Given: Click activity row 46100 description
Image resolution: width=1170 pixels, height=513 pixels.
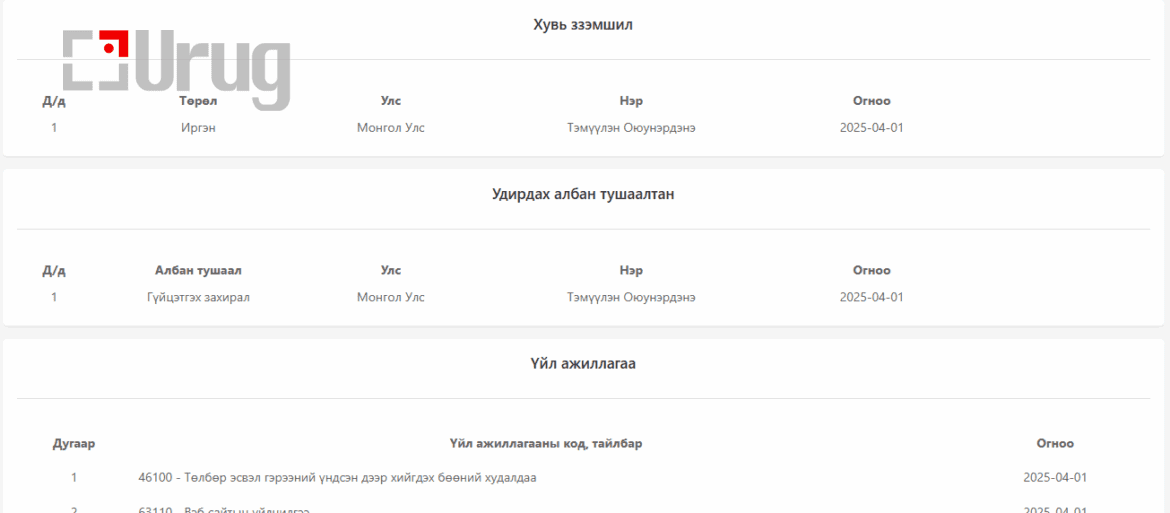Looking at the screenshot, I should [x=337, y=477].
